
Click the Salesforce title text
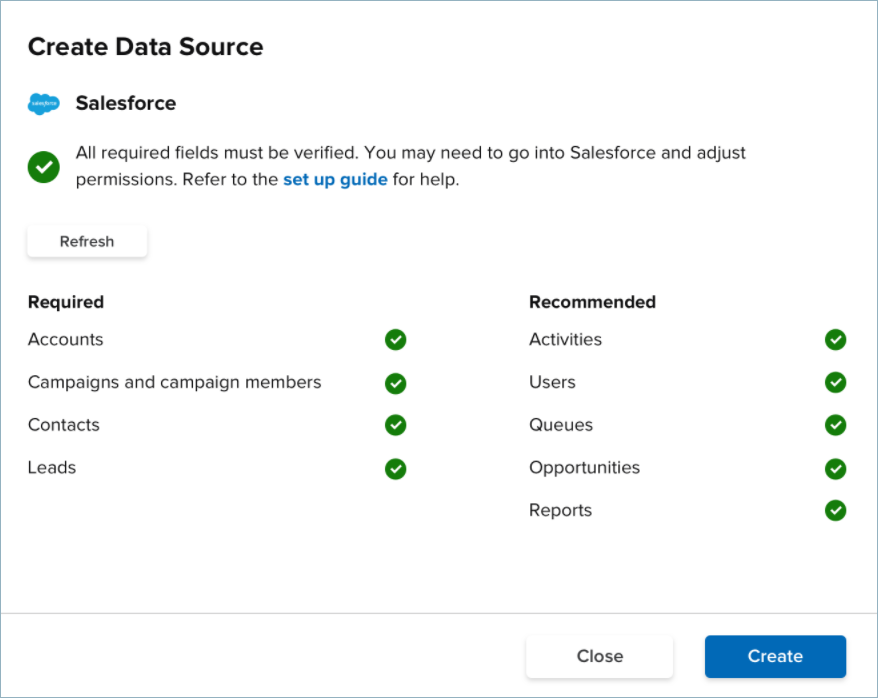point(126,103)
